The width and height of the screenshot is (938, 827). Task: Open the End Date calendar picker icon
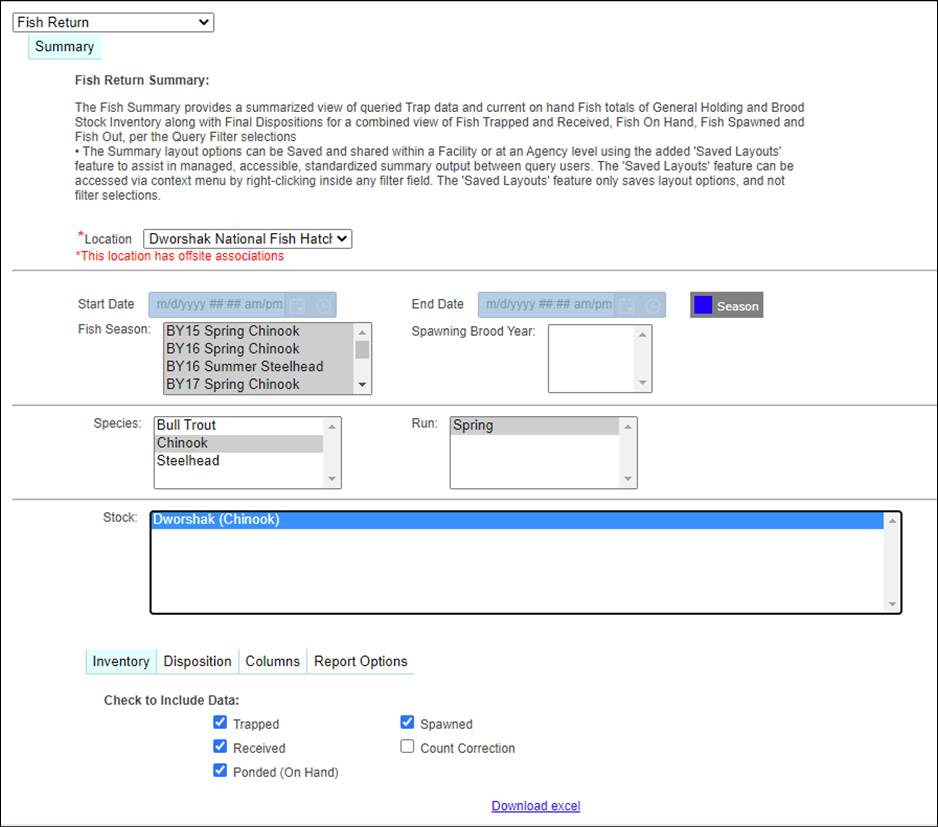tap(627, 305)
